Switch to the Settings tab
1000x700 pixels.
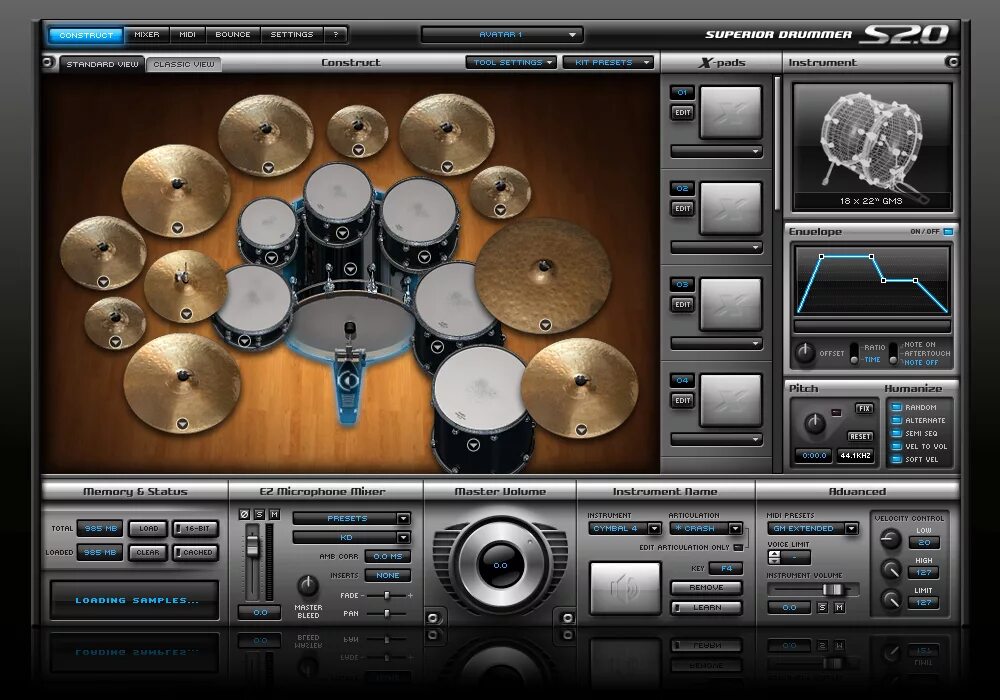291,34
